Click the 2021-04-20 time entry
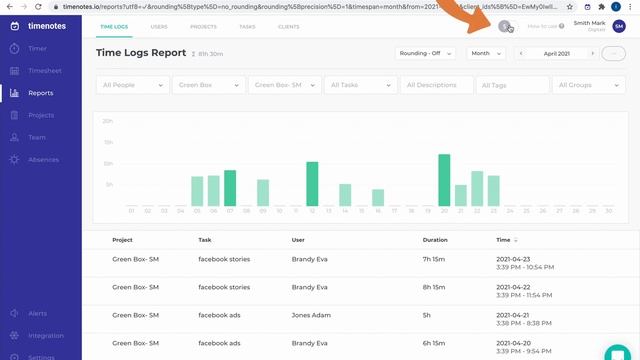The height and width of the screenshot is (360, 640). 524,347
